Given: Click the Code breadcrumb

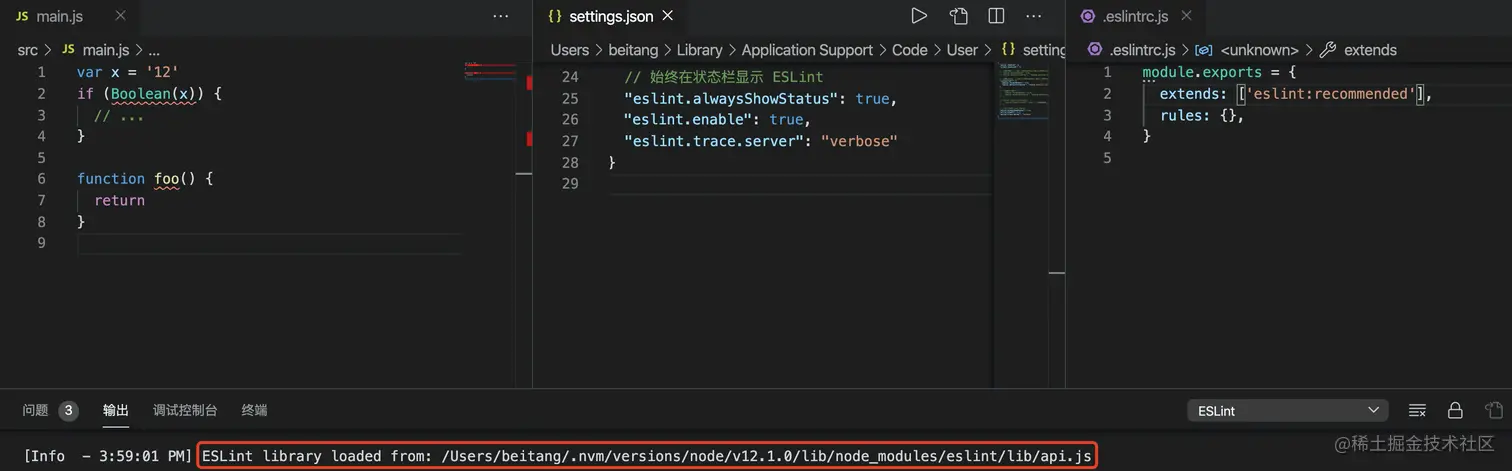Looking at the screenshot, I should [x=910, y=49].
